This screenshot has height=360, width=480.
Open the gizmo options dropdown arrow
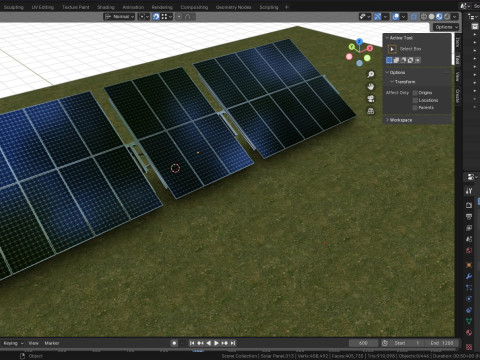[x=386, y=17]
